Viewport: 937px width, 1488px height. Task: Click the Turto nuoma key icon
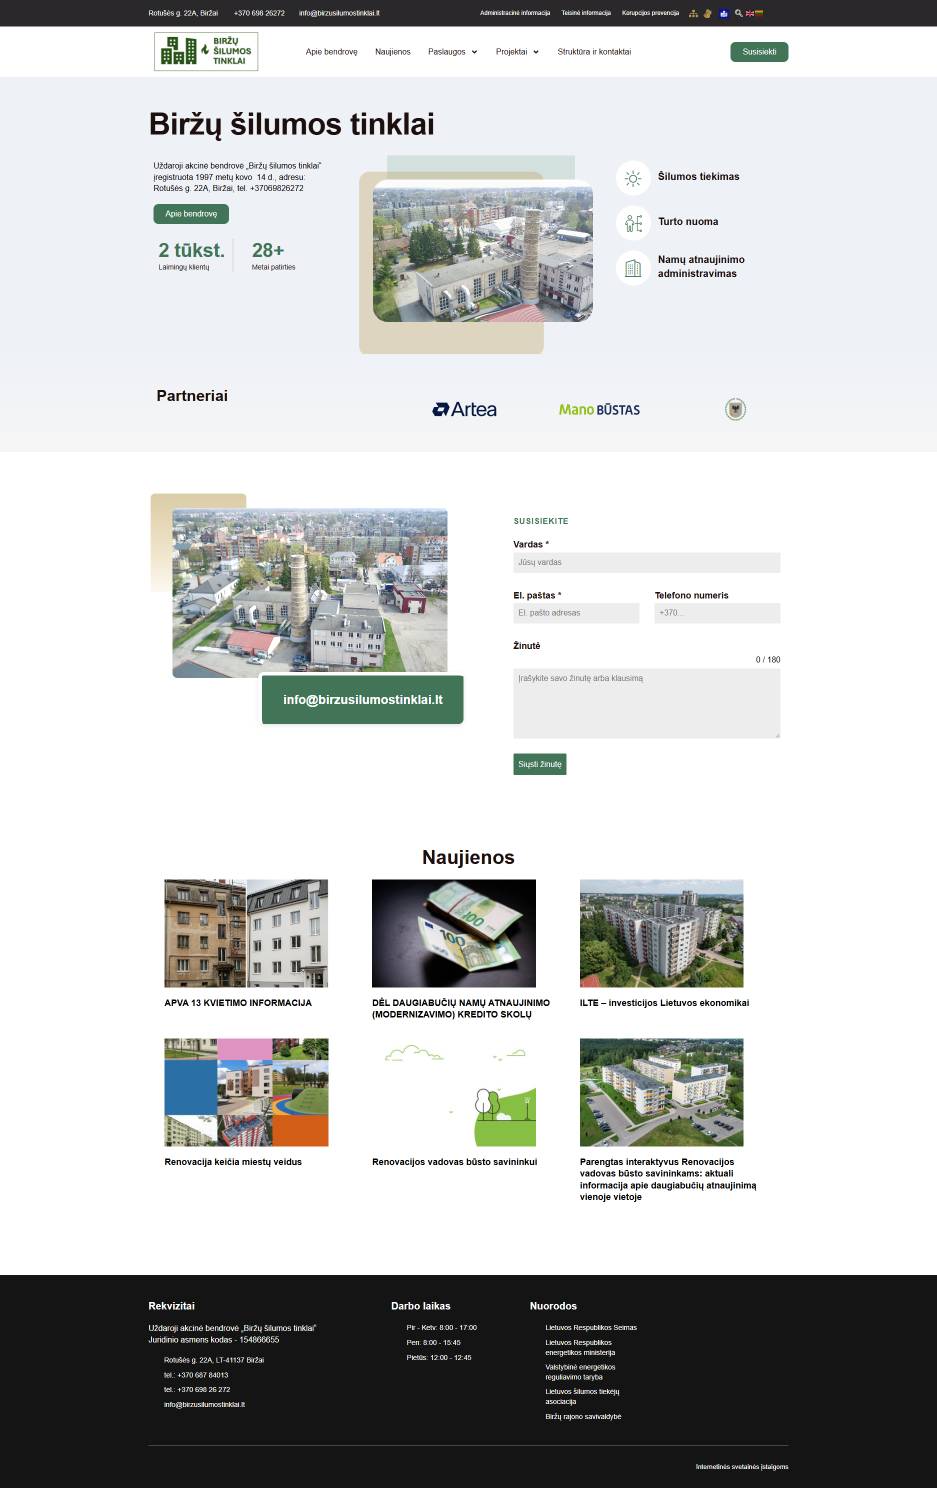point(632,223)
